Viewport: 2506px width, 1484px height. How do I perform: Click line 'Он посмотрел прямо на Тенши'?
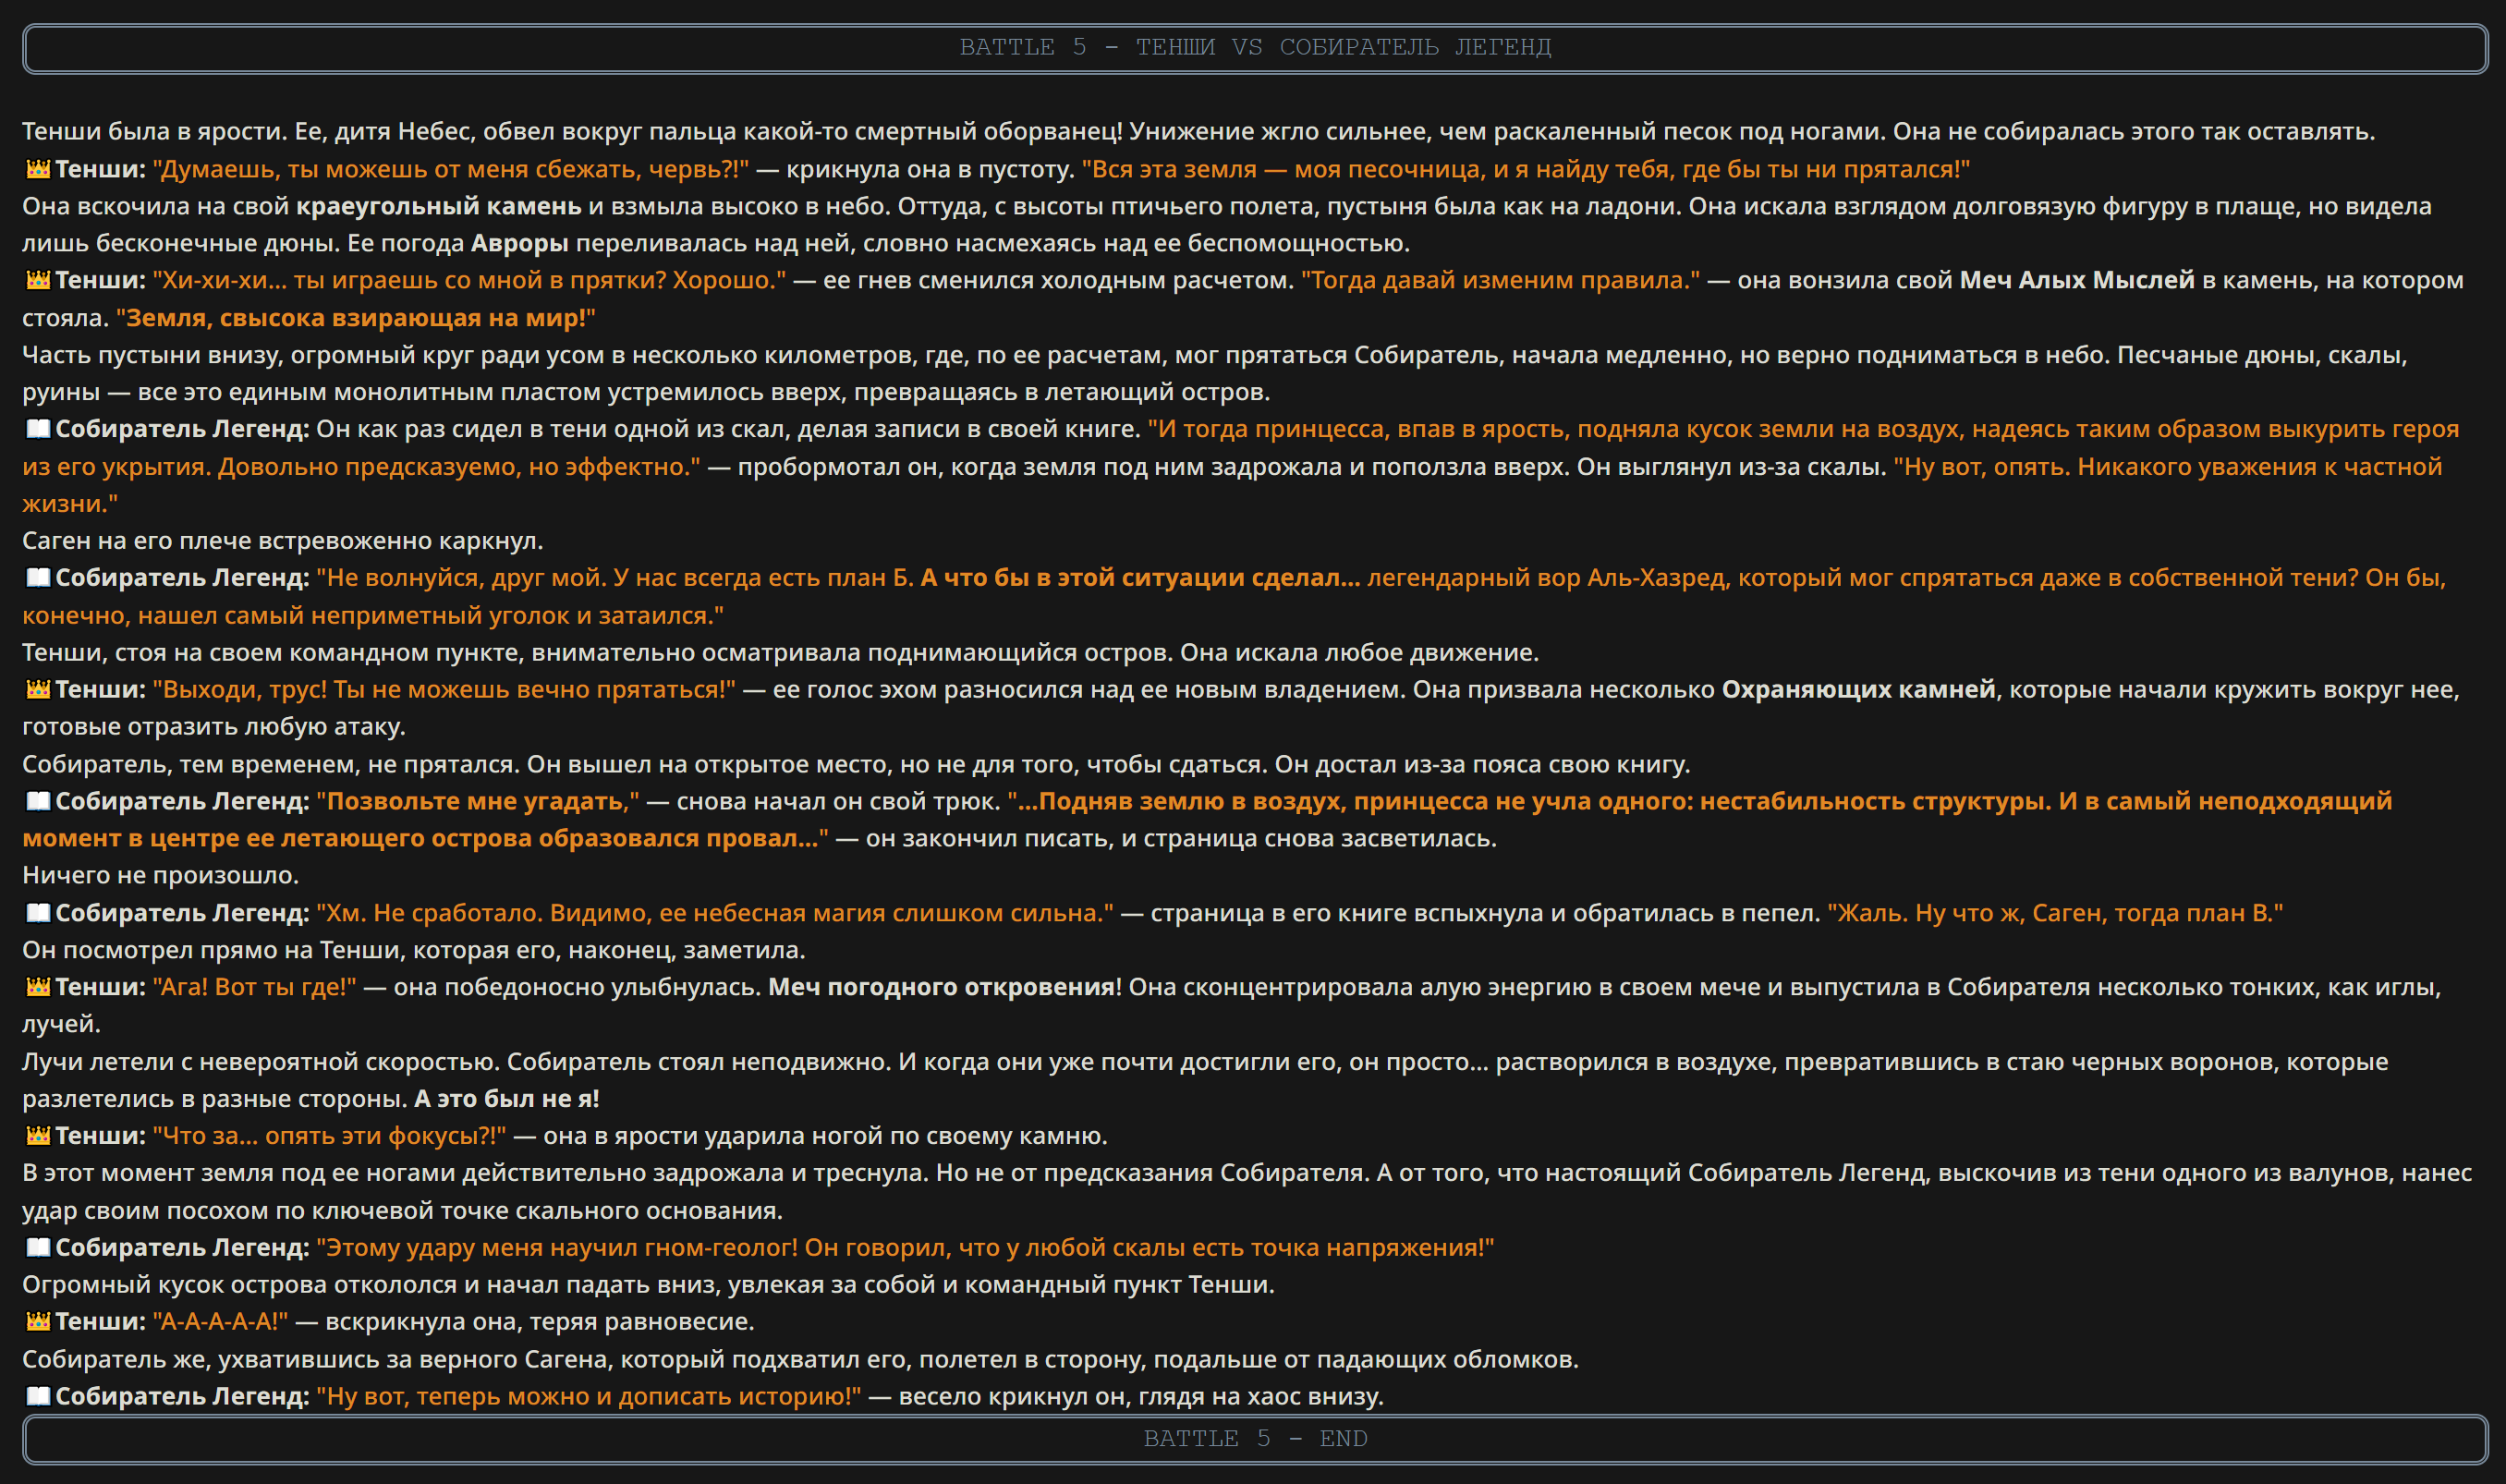[414, 950]
